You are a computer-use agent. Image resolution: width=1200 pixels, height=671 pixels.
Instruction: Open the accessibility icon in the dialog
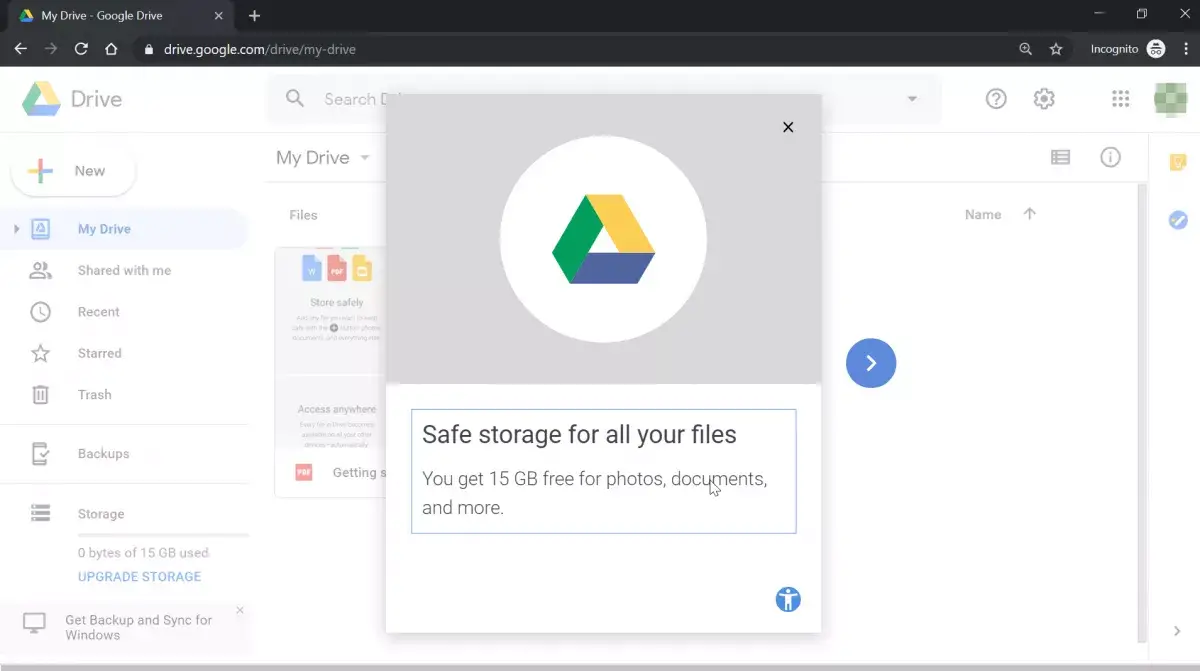[788, 599]
